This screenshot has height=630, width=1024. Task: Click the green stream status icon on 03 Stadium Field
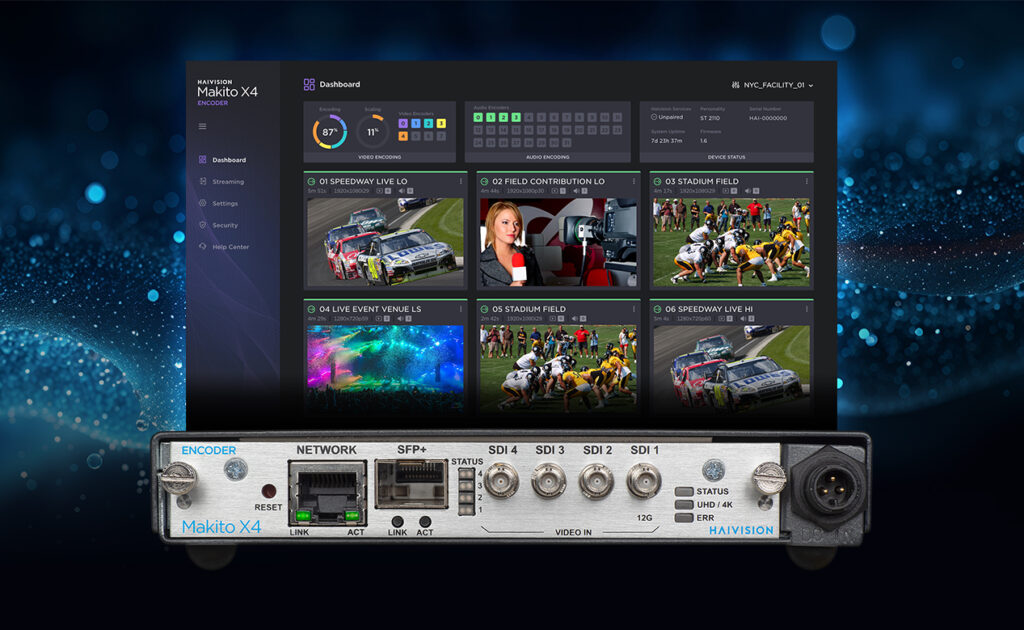point(656,181)
